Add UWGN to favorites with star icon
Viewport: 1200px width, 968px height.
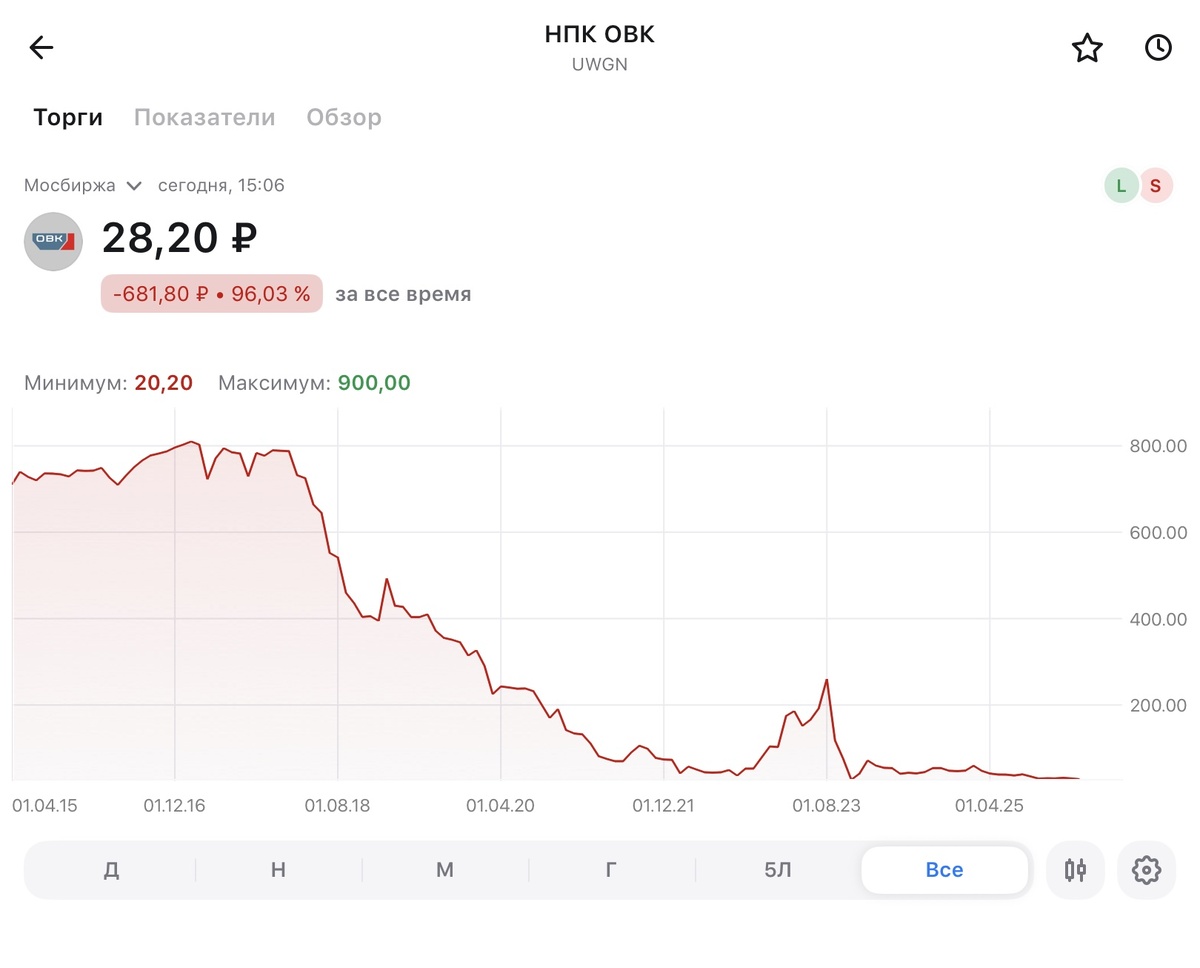click(1087, 47)
